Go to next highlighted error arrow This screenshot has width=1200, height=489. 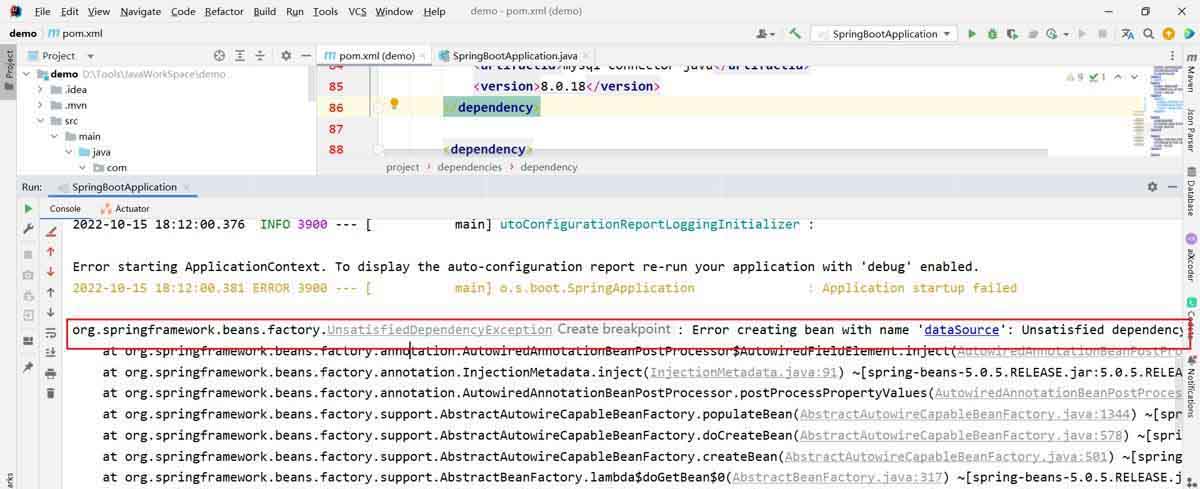tap(1134, 77)
